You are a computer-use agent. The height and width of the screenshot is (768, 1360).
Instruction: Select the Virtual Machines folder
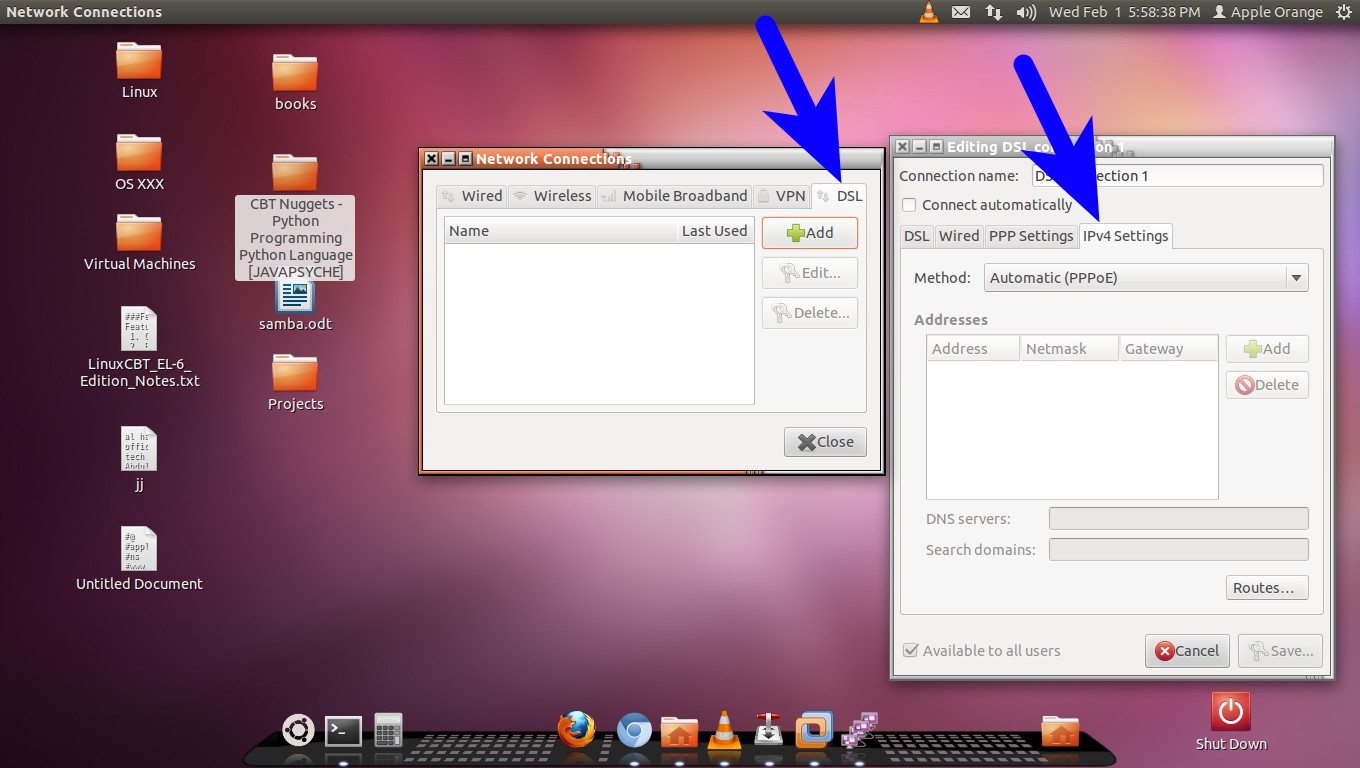[139, 242]
